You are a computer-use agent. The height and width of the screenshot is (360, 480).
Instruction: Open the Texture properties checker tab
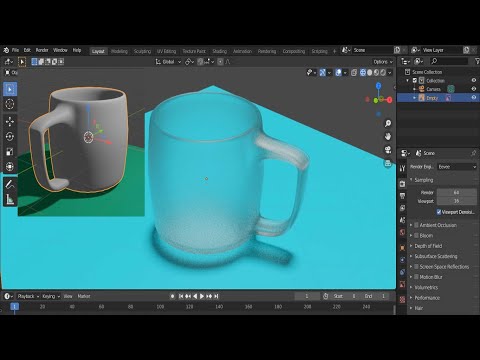[x=402, y=299]
